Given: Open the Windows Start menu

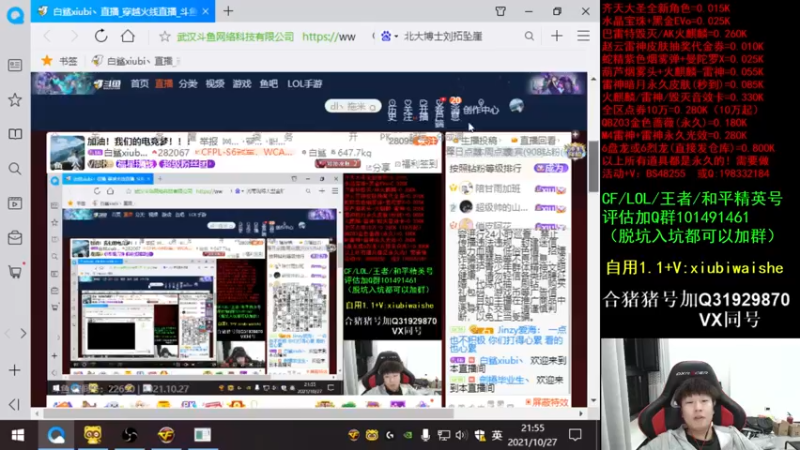Looking at the screenshot, I should (18, 435).
